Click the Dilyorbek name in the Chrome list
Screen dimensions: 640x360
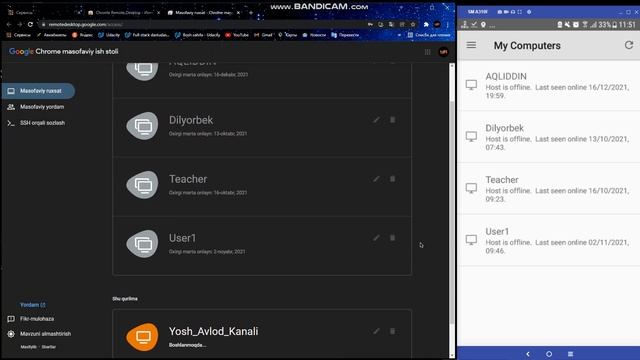191,120
